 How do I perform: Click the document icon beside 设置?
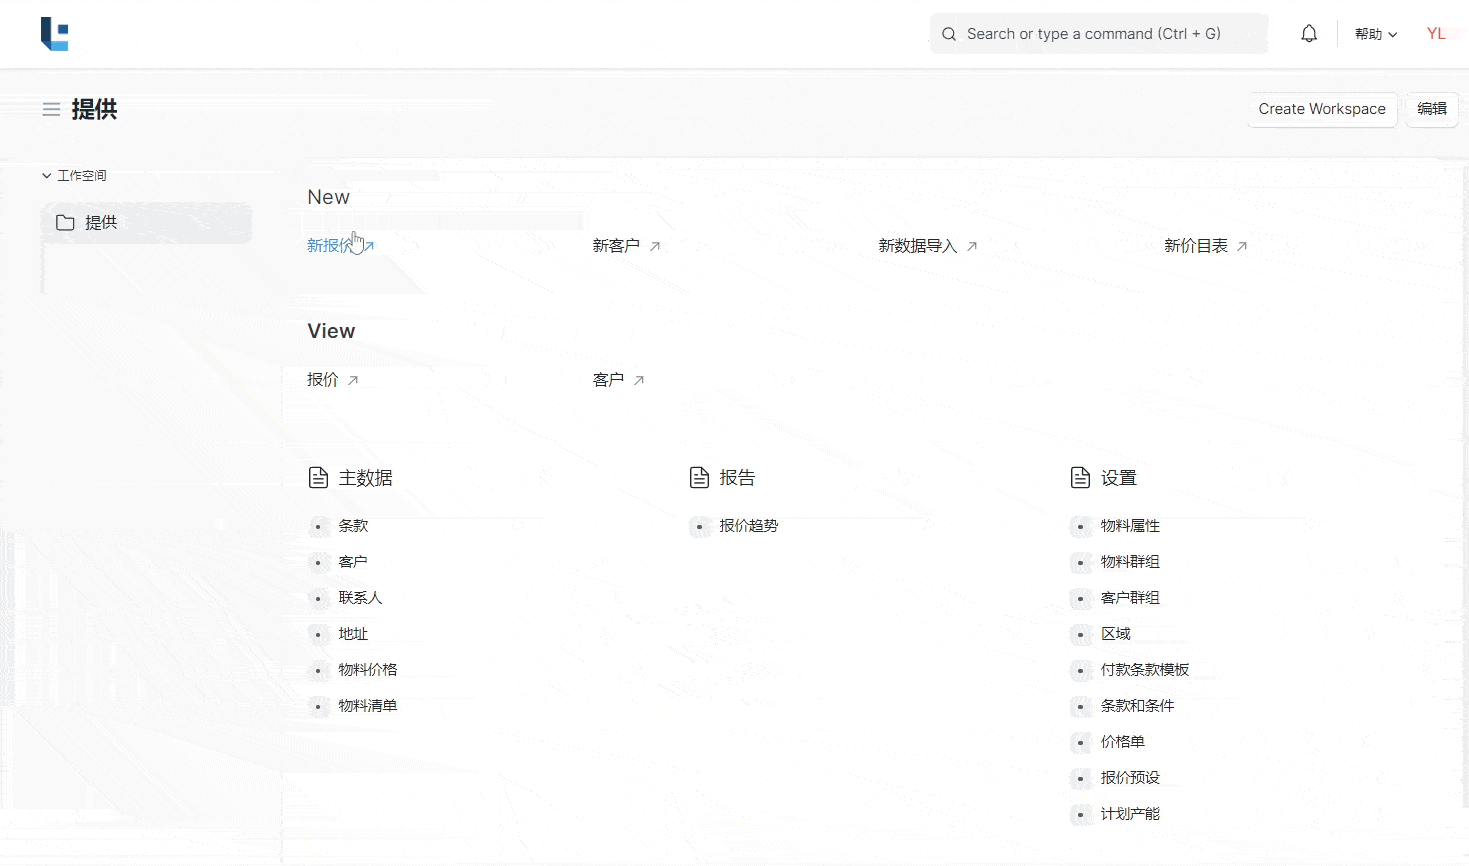click(1080, 478)
